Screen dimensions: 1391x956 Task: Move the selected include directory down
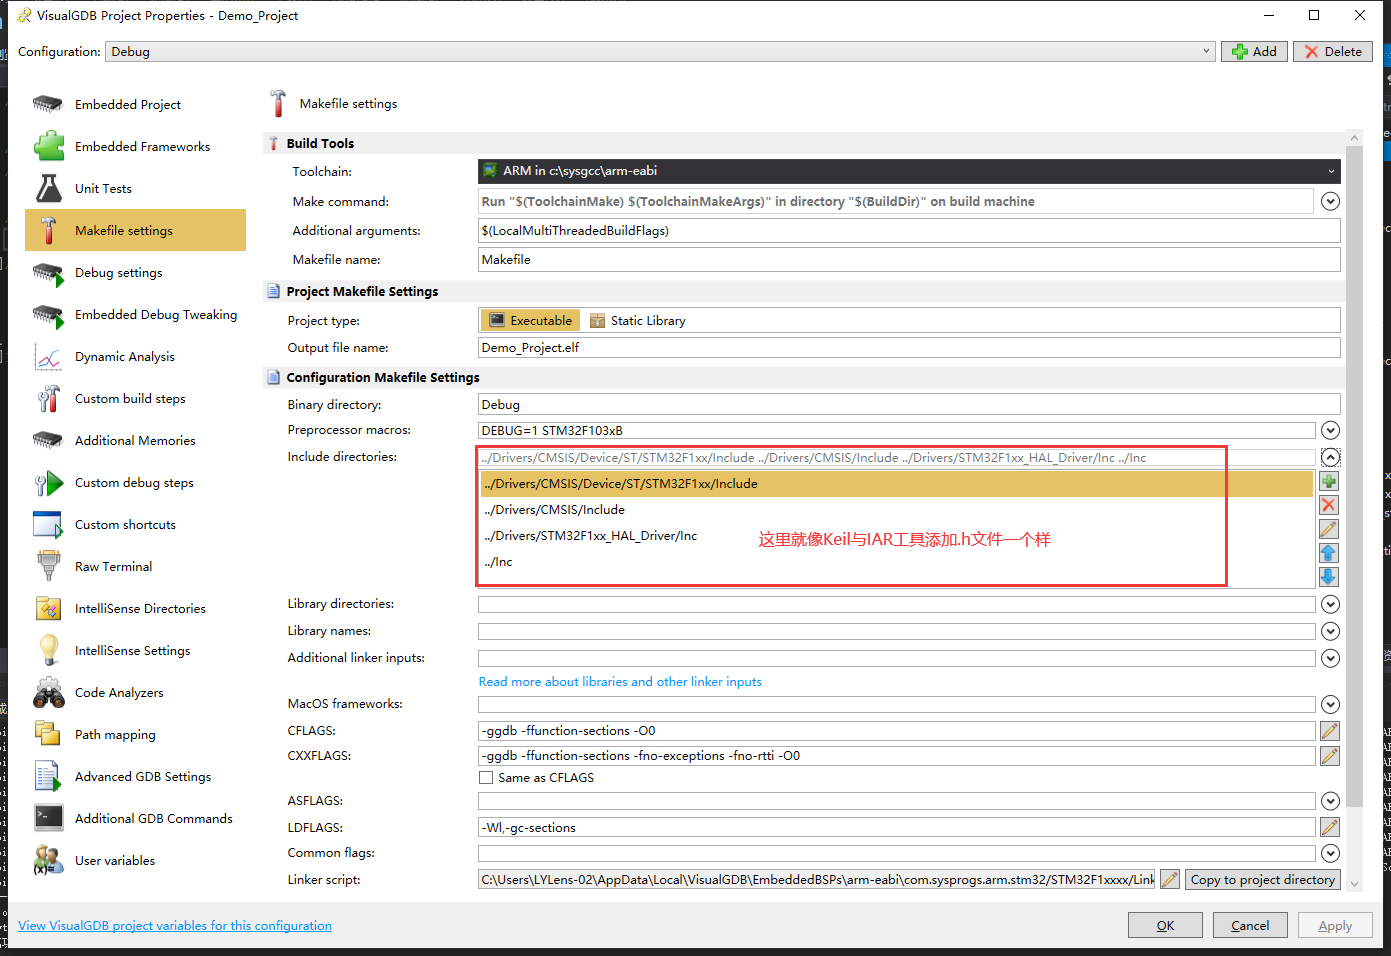point(1329,577)
